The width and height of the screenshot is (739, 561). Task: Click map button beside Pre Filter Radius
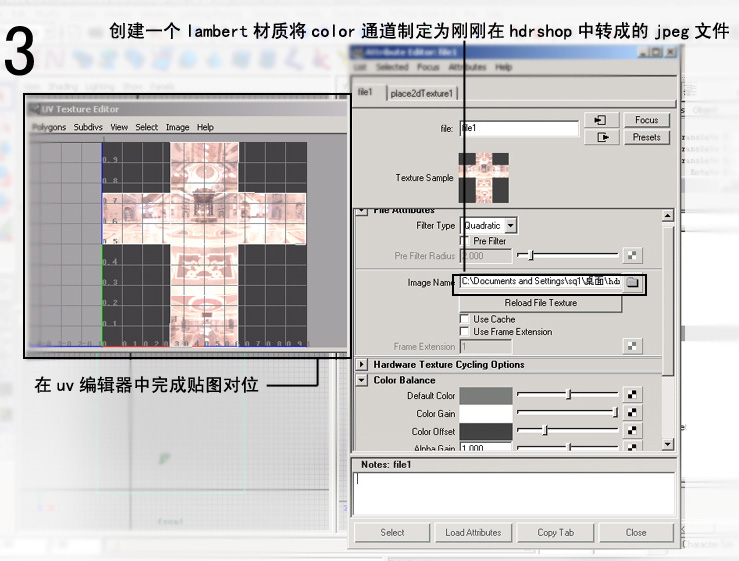[x=632, y=256]
